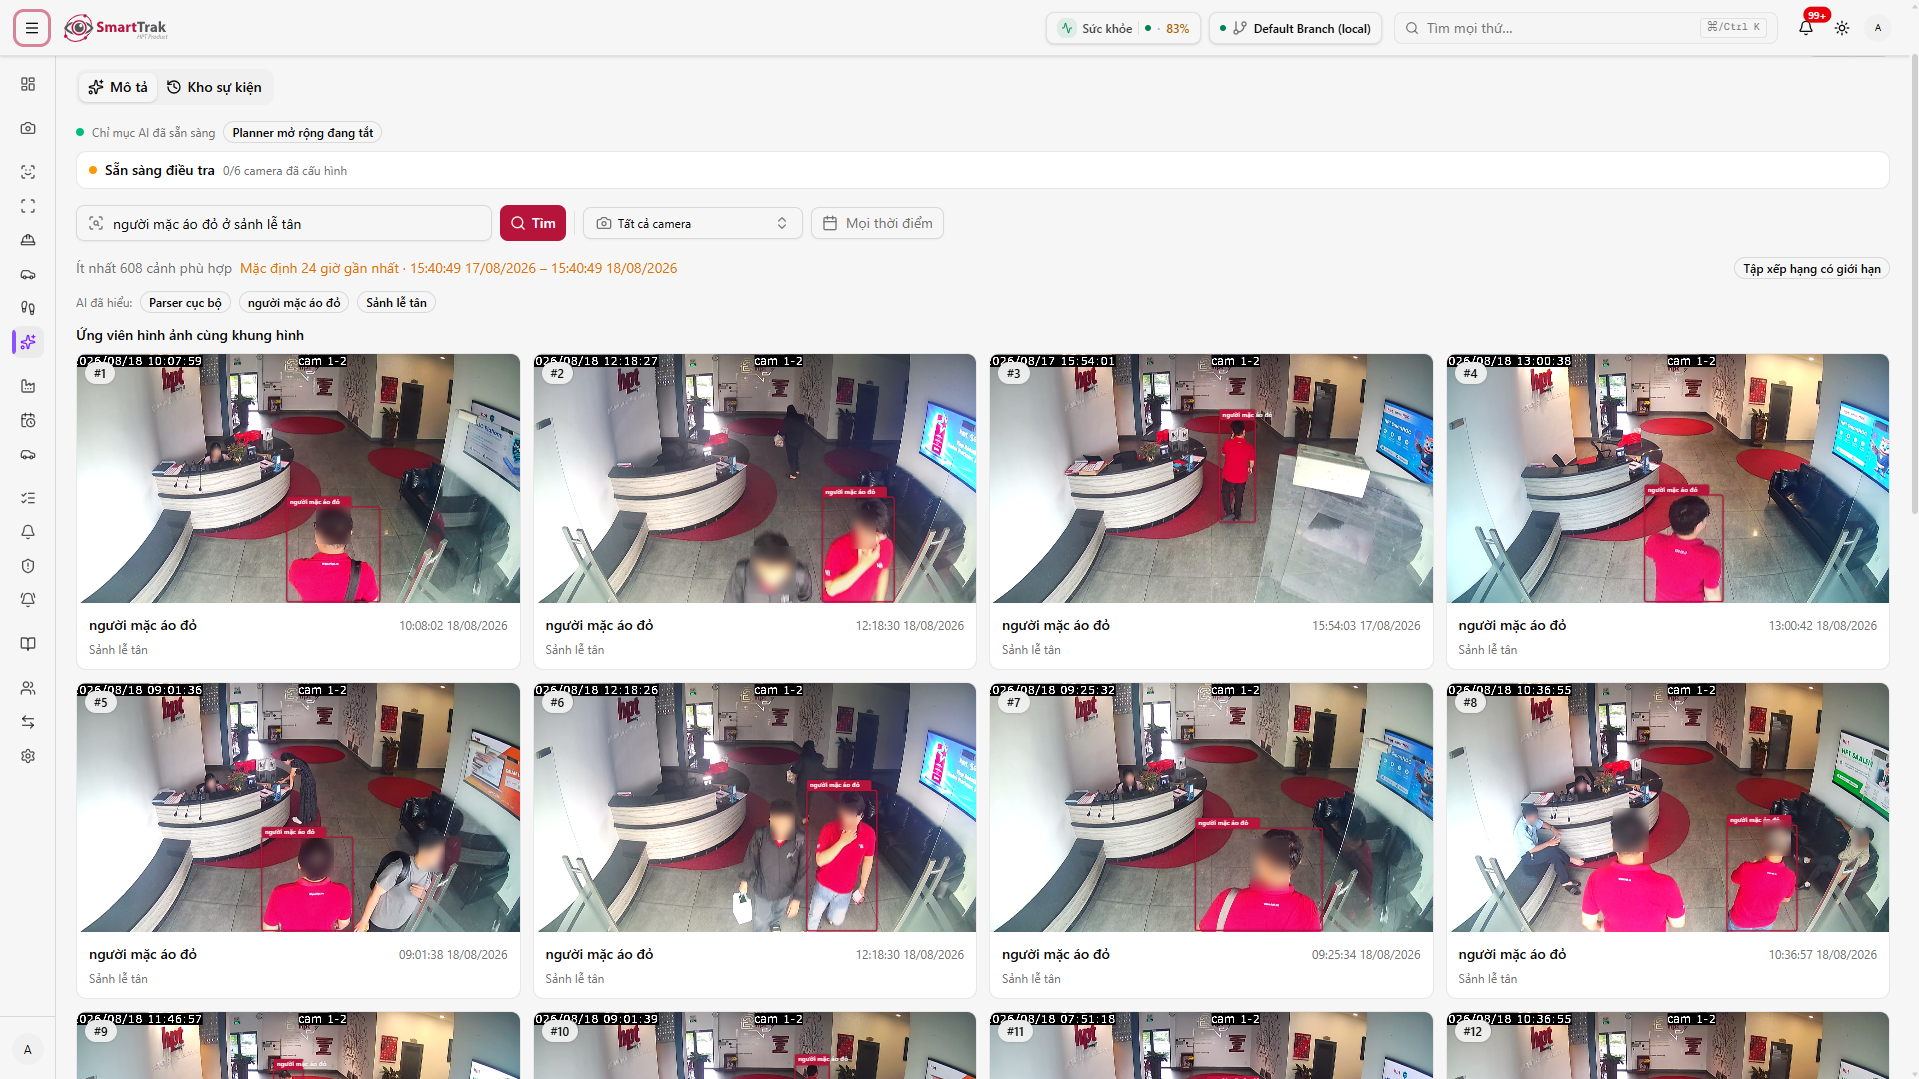This screenshot has height=1079, width=1919.
Task: Click timestamp 10:08:02 18/08/2026
Action: click(453, 626)
